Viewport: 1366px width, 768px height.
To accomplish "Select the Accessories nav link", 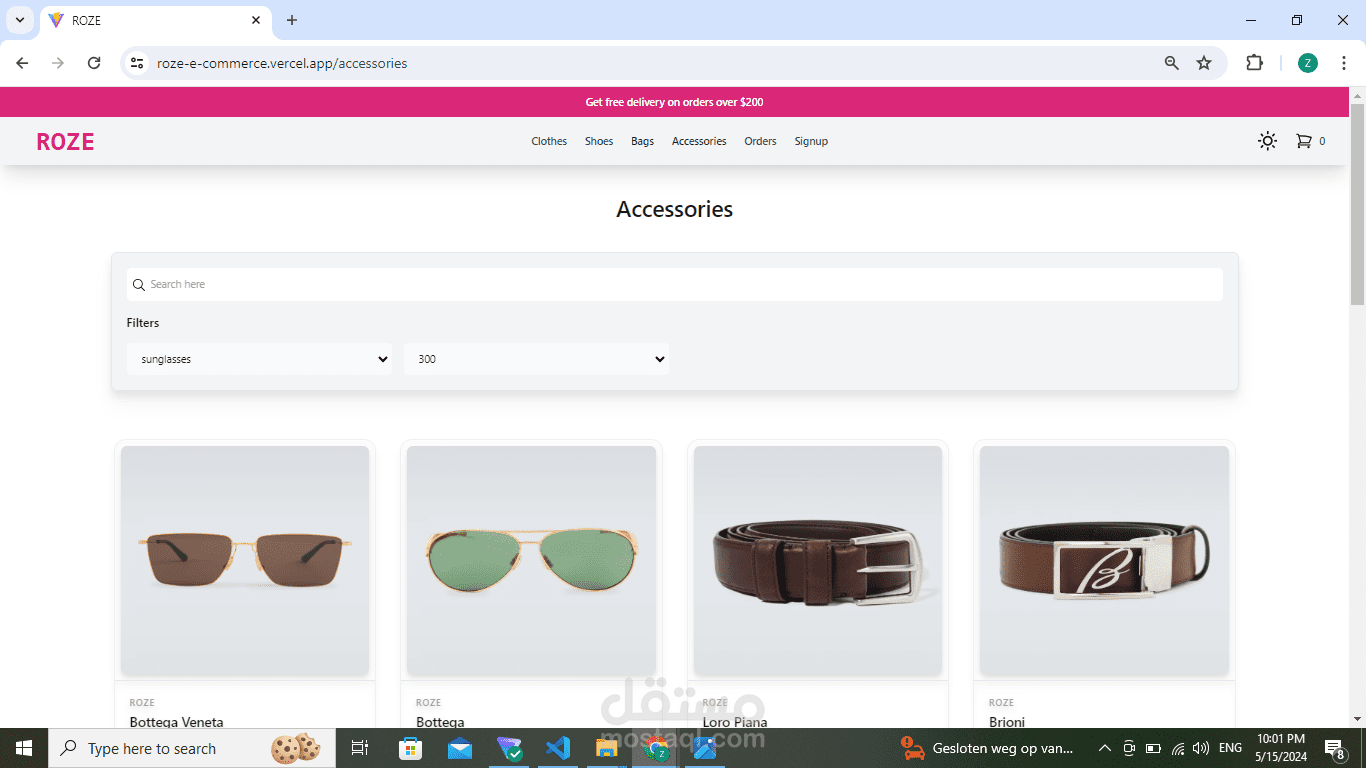I will pos(699,141).
